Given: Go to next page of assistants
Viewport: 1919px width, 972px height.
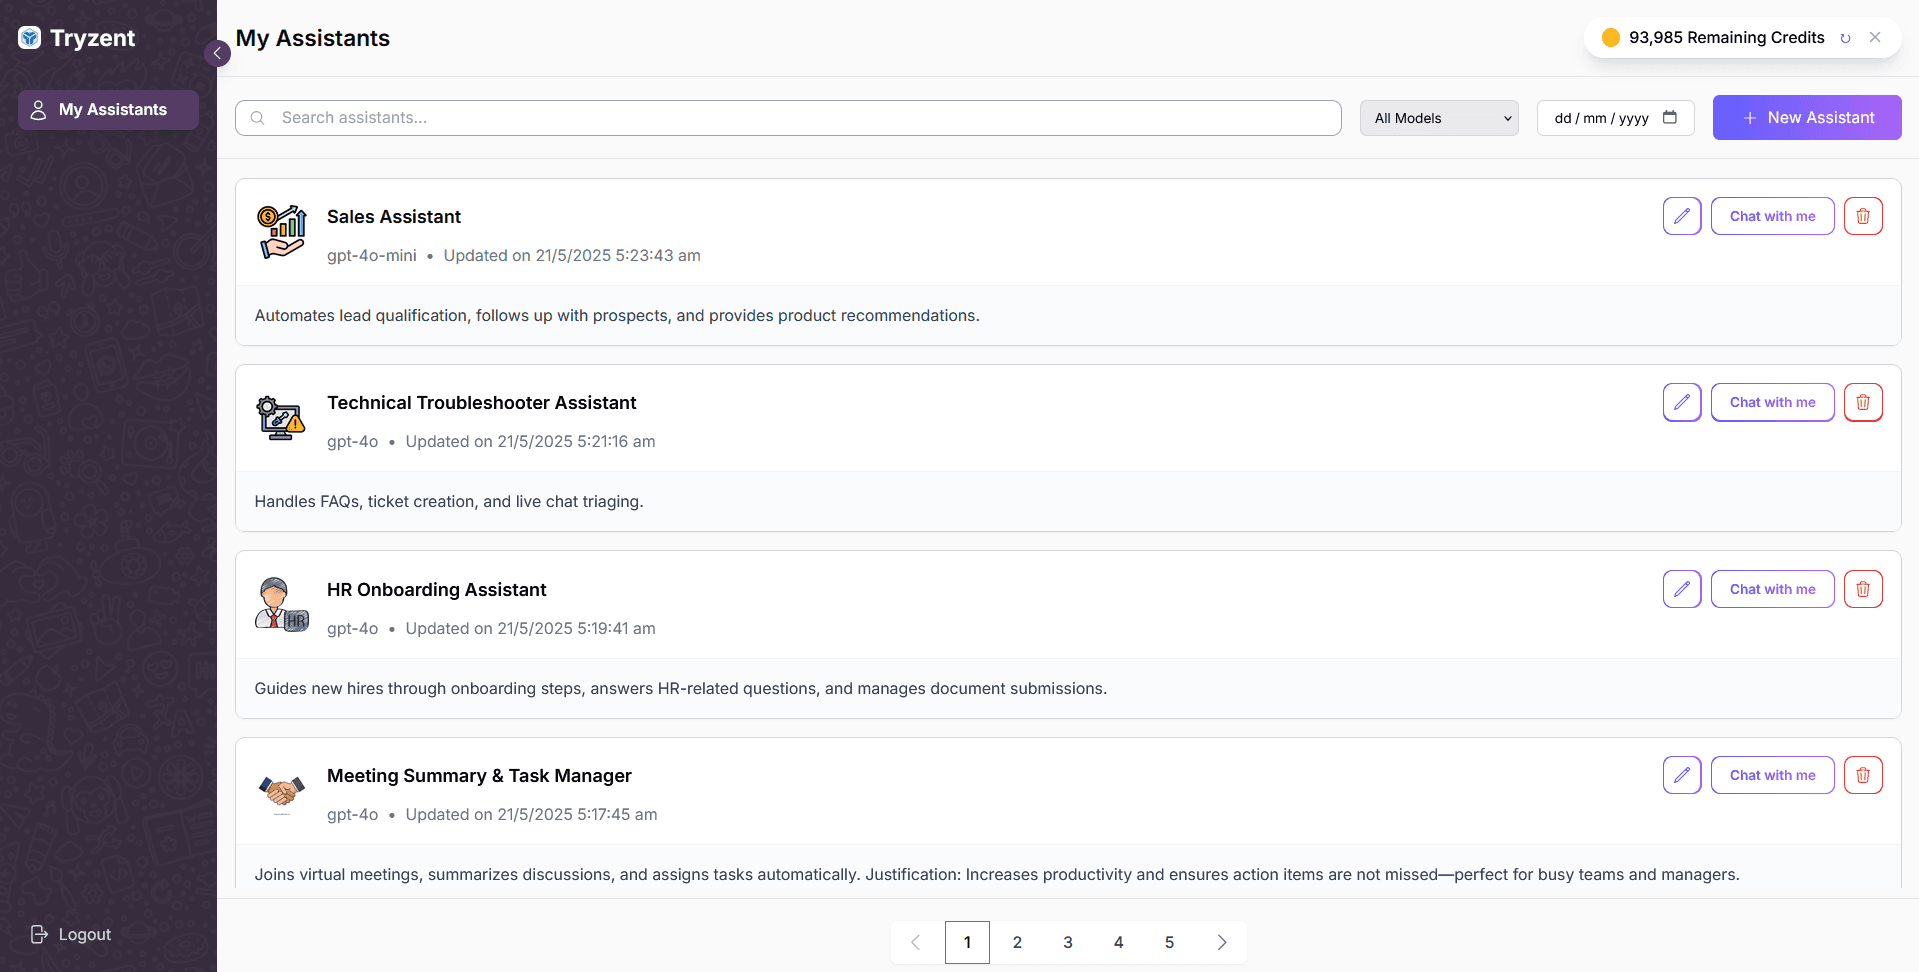Looking at the screenshot, I should pos(1221,942).
